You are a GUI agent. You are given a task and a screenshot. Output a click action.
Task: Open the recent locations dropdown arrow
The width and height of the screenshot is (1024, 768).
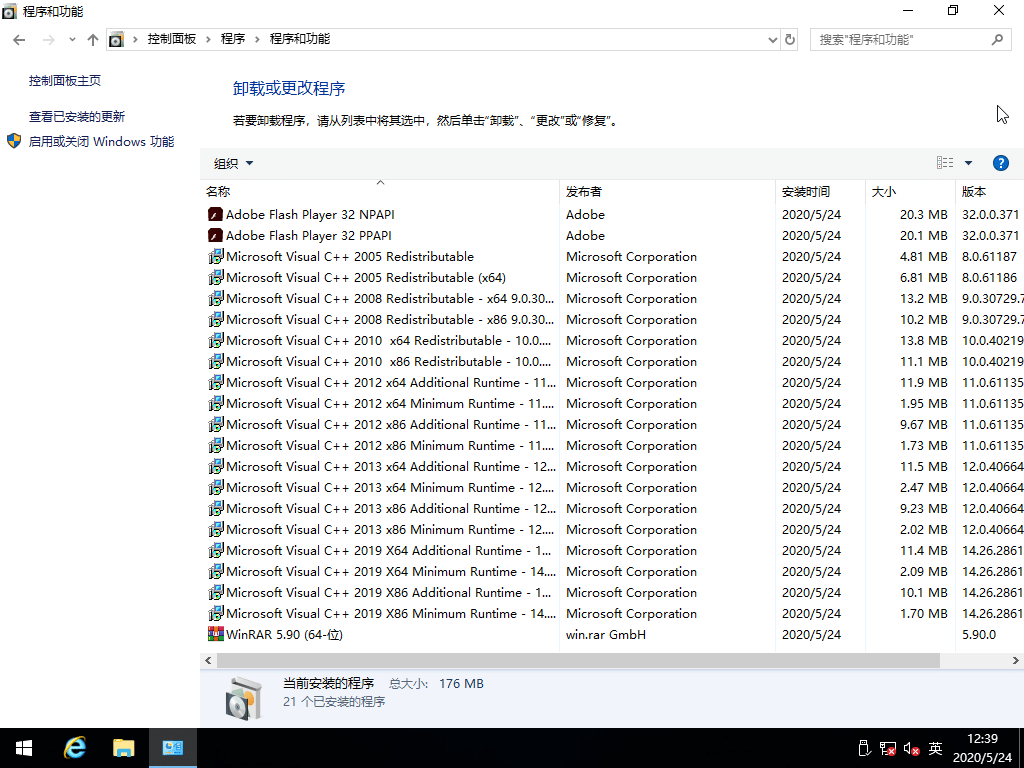(72, 40)
